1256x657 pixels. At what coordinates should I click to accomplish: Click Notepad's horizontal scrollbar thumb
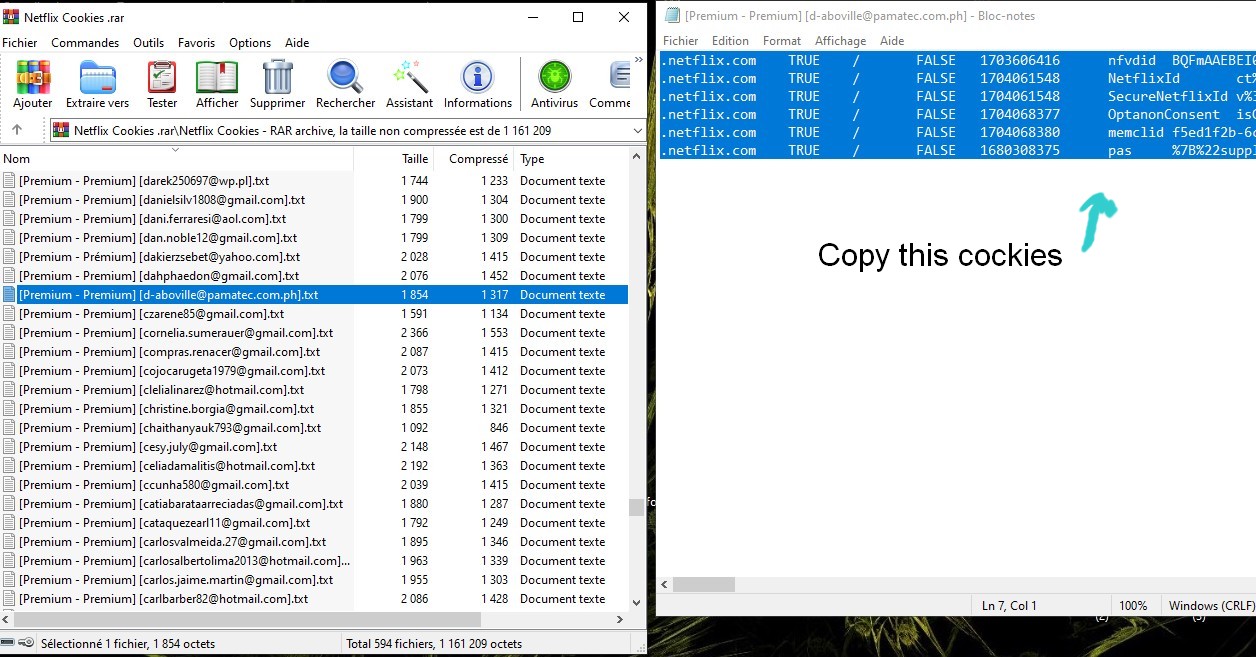[x=704, y=584]
